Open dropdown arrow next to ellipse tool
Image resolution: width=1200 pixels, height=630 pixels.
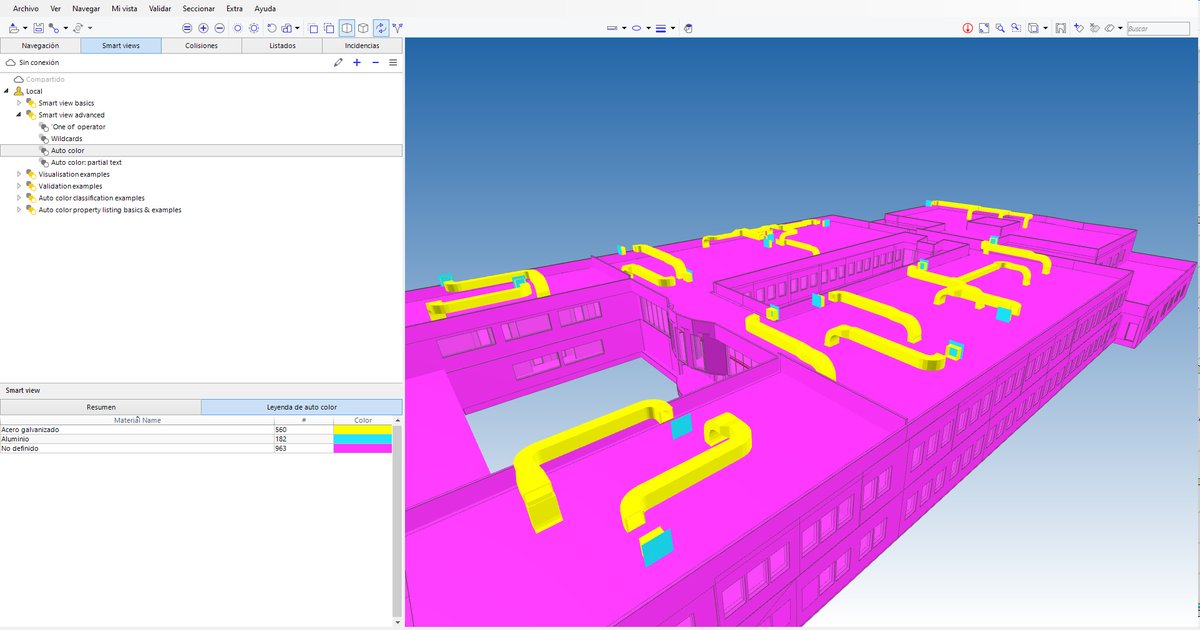click(648, 29)
